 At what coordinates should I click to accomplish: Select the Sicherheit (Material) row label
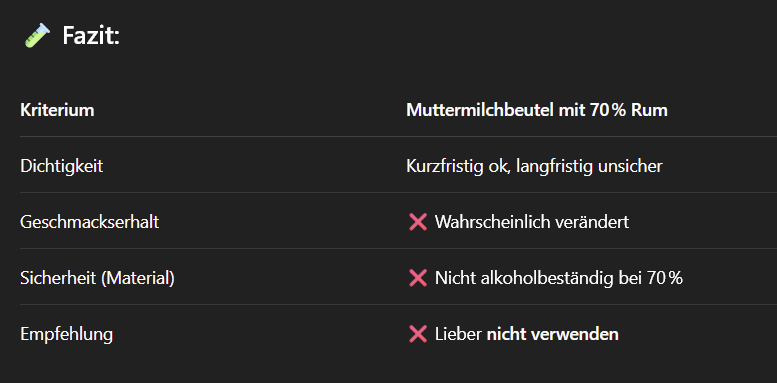point(98,278)
